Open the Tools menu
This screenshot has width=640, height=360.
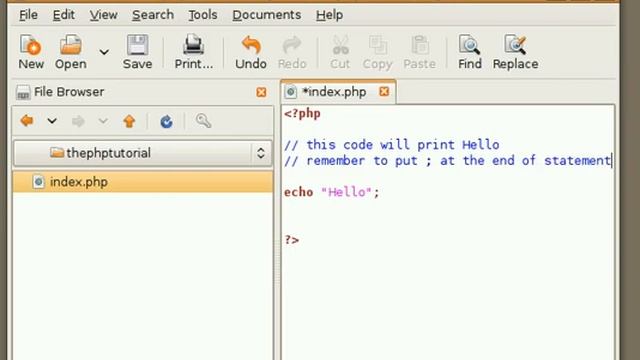(x=202, y=15)
